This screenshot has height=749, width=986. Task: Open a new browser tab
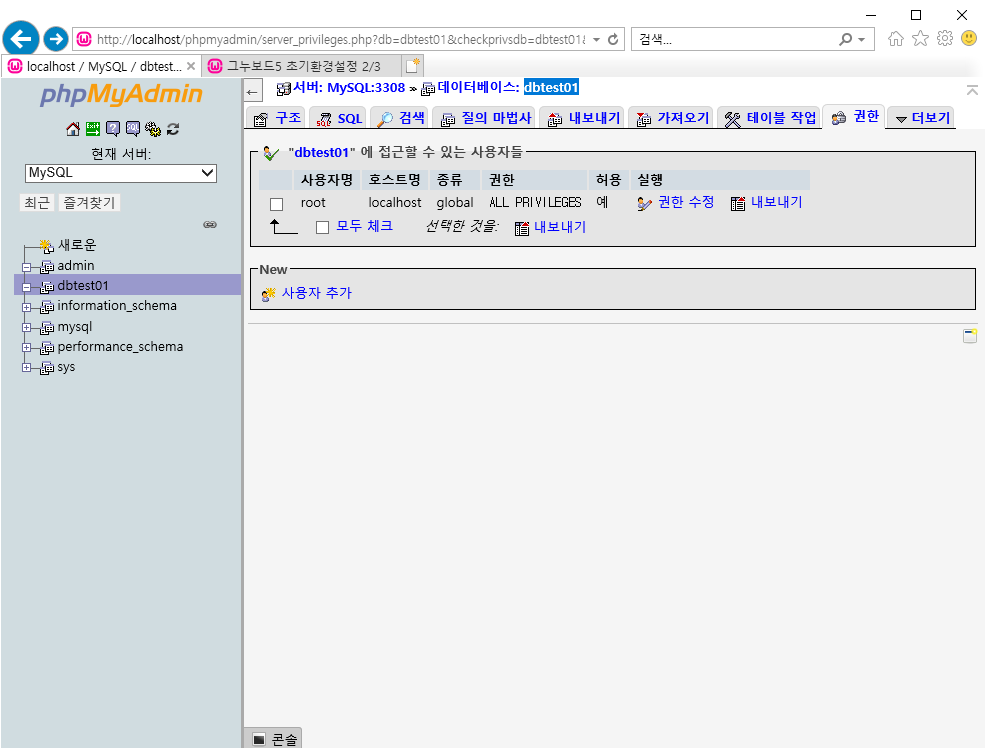[413, 66]
